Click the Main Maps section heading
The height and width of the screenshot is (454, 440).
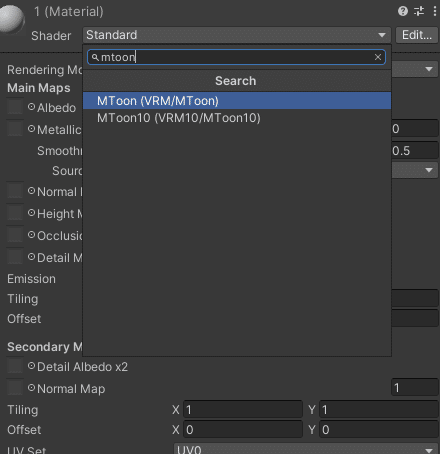(39, 88)
